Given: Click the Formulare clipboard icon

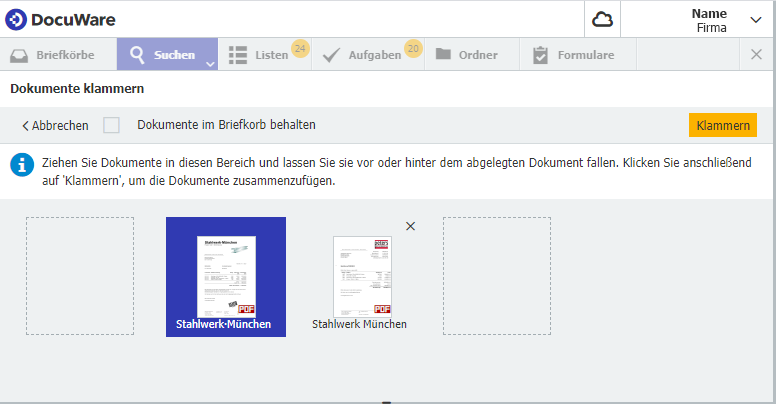Looking at the screenshot, I should [540, 55].
